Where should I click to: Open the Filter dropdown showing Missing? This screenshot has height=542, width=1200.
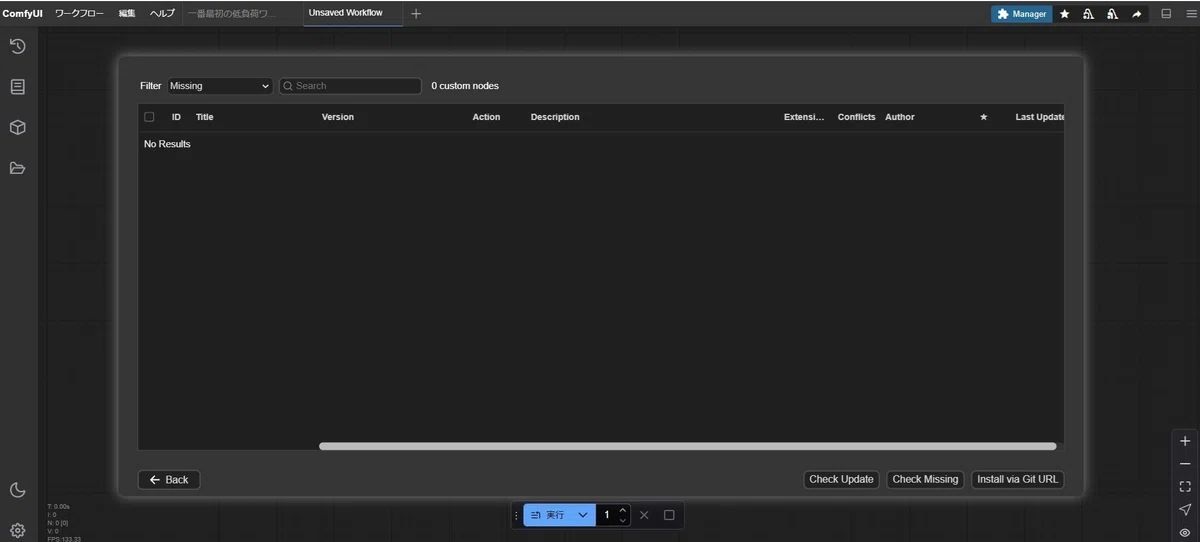coord(220,86)
